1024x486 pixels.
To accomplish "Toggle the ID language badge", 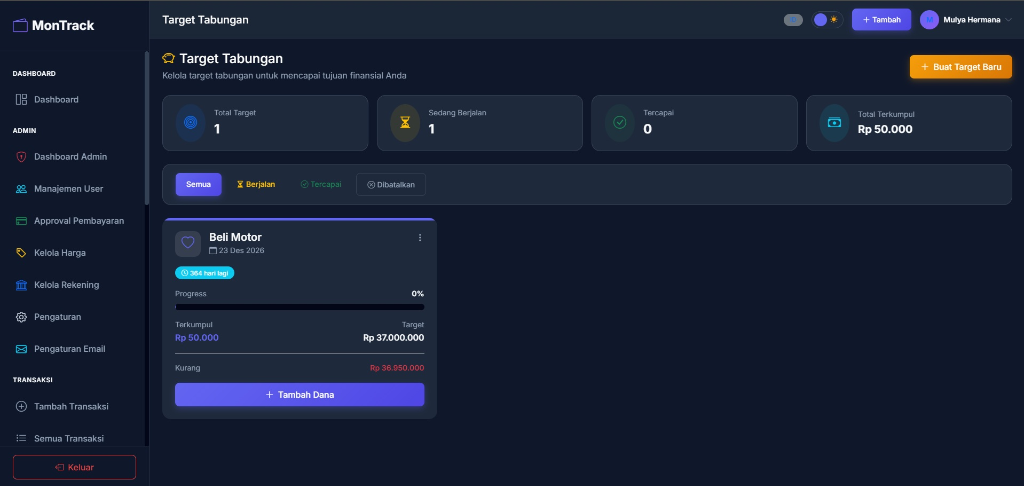I will (x=793, y=20).
